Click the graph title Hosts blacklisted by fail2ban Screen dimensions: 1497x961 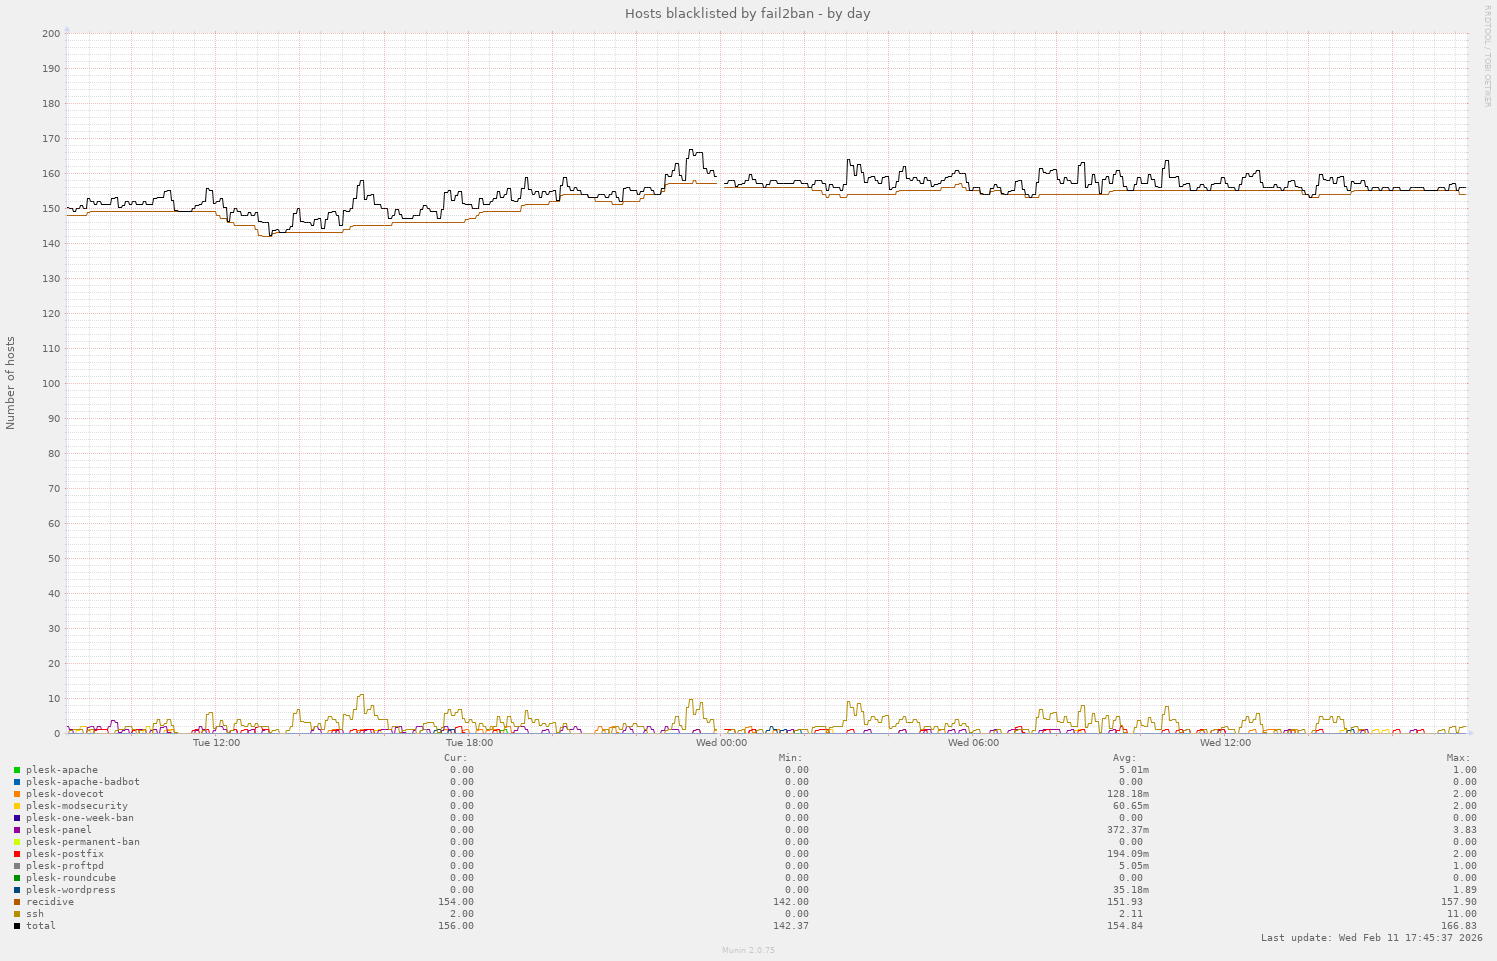(748, 13)
